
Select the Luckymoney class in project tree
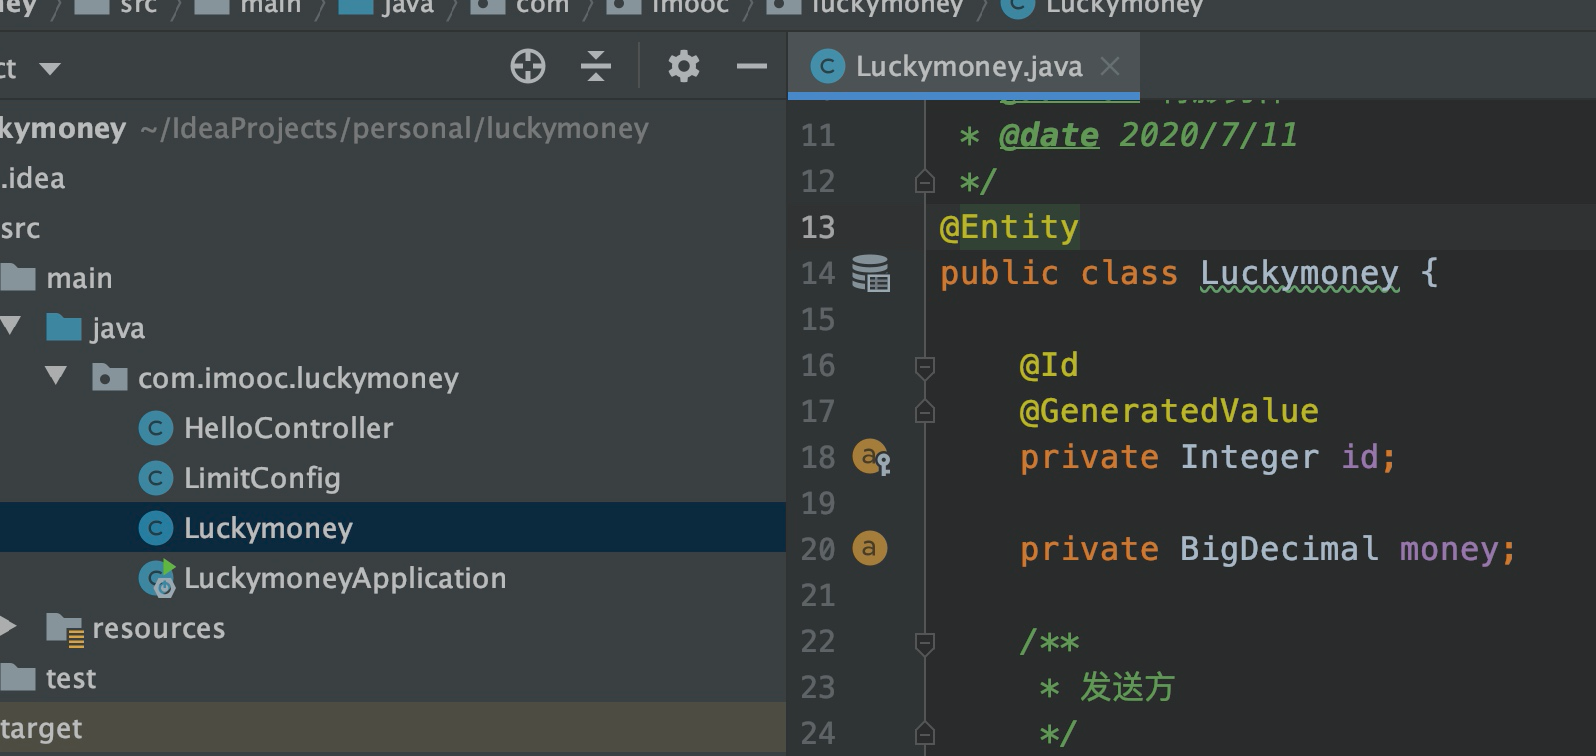(268, 528)
